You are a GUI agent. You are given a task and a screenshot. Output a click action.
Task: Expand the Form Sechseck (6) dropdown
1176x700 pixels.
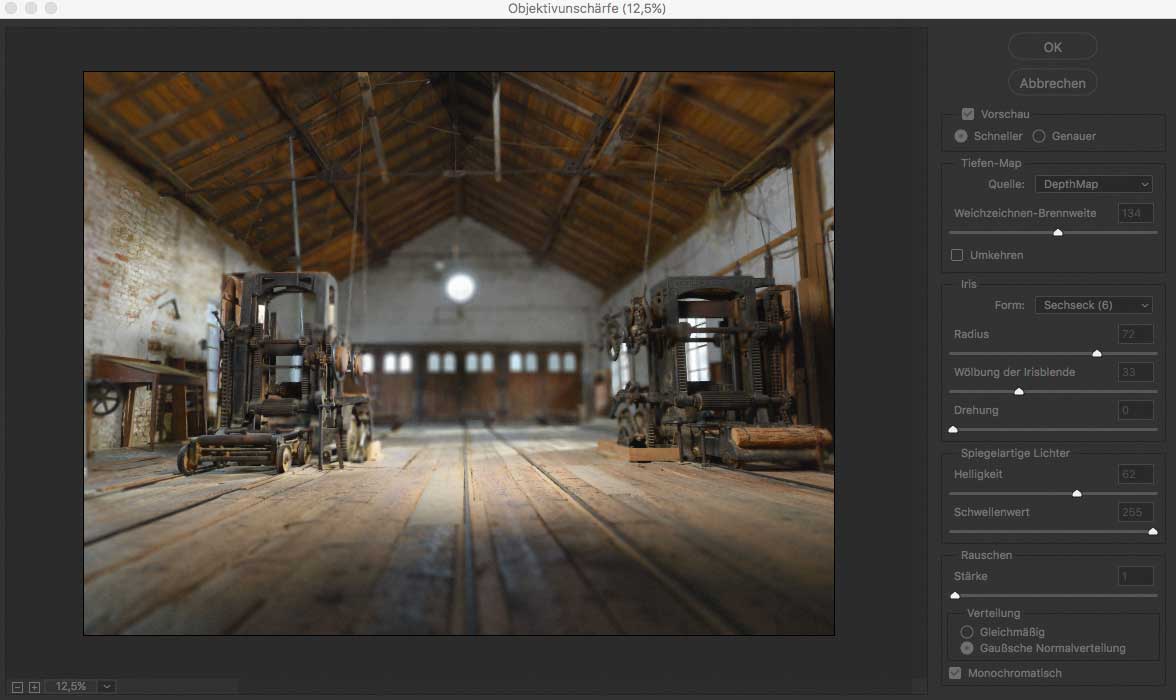click(1093, 305)
